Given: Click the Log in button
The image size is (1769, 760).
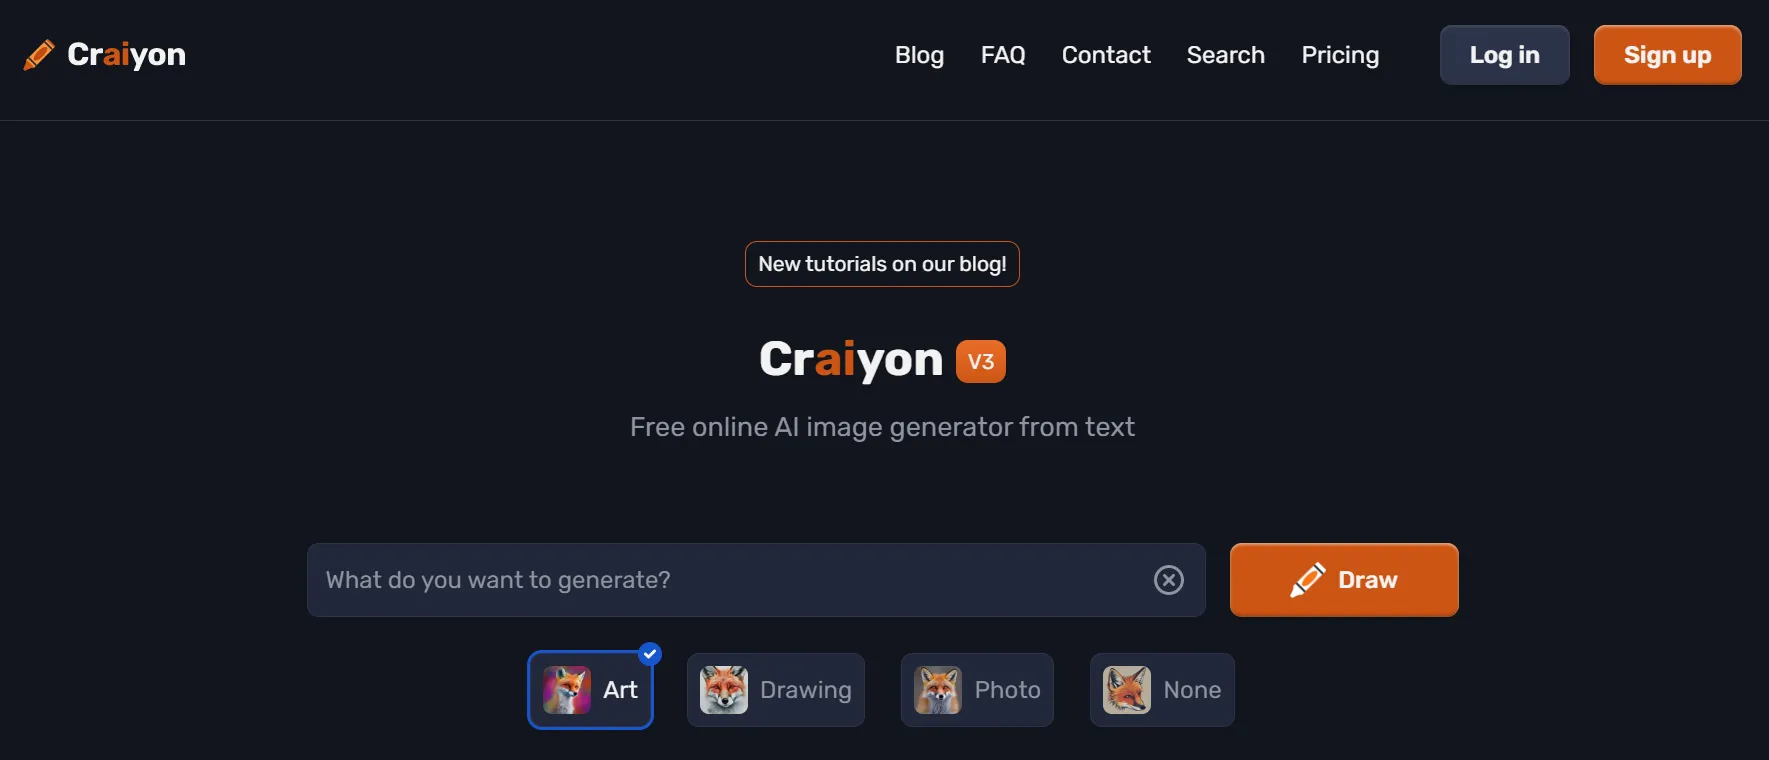Looking at the screenshot, I should click(1505, 55).
